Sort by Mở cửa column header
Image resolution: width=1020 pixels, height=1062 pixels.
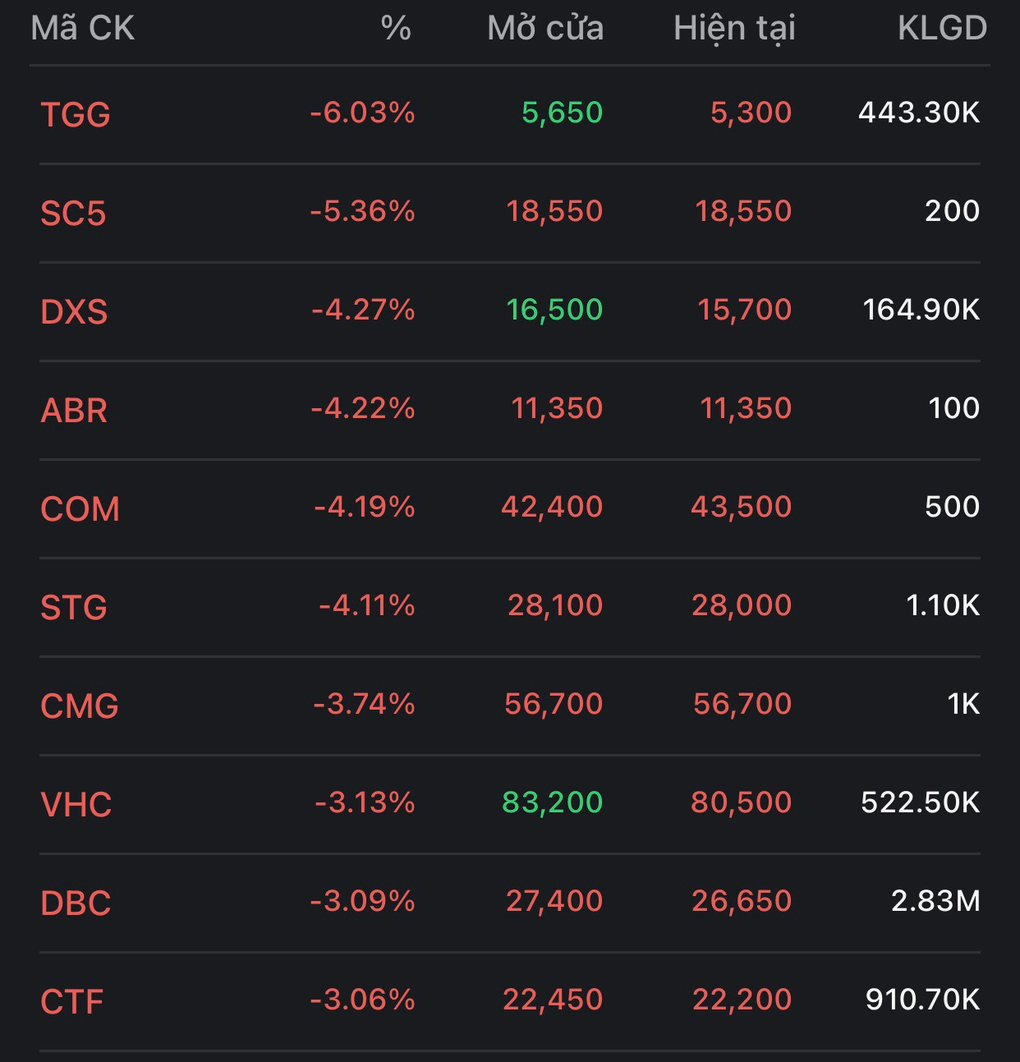point(545,28)
